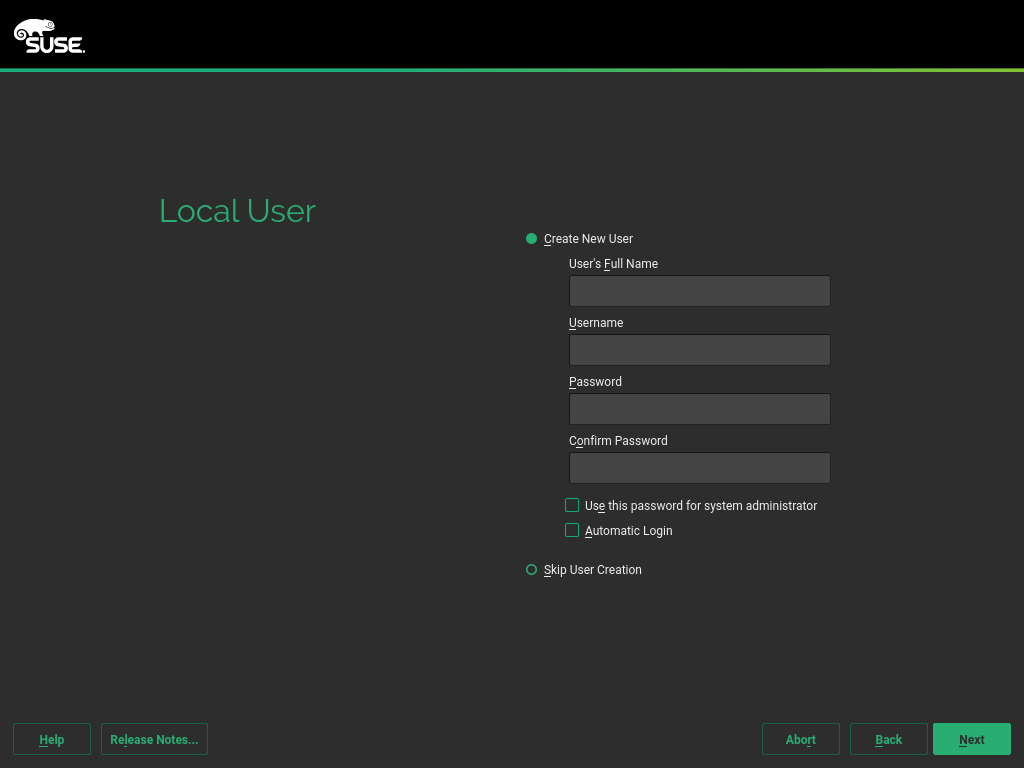Click the green separator line under header
The height and width of the screenshot is (768, 1024).
coord(512,70)
